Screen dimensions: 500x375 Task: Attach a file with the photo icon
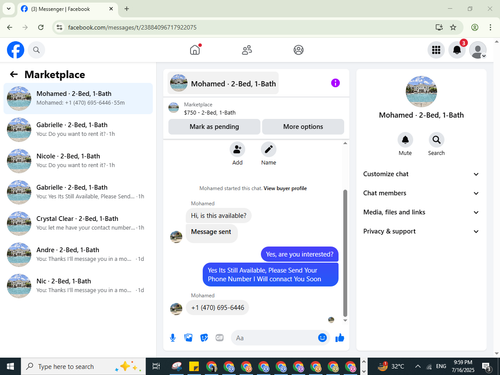click(188, 338)
